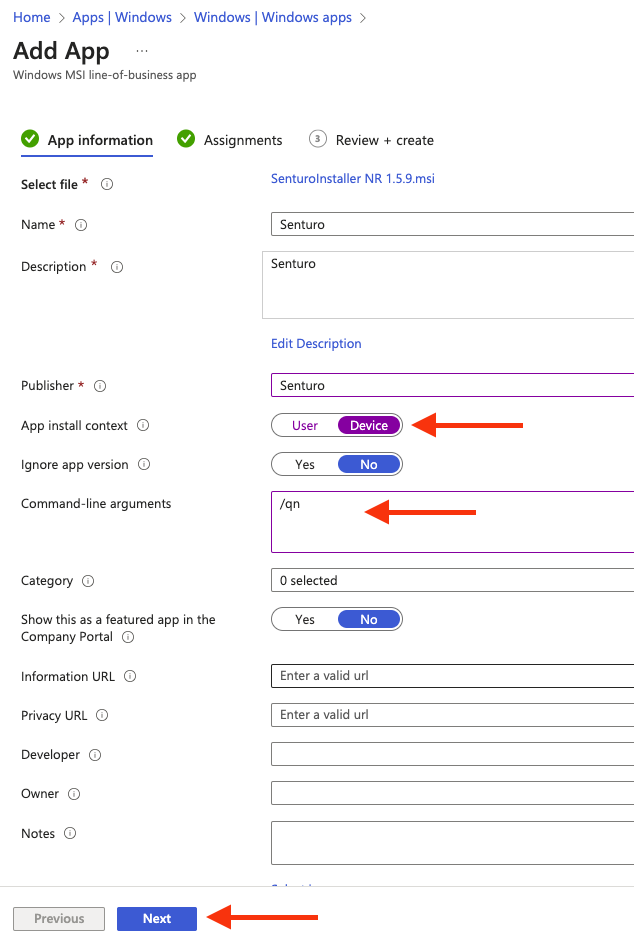Click the Owner input field

pos(453,793)
